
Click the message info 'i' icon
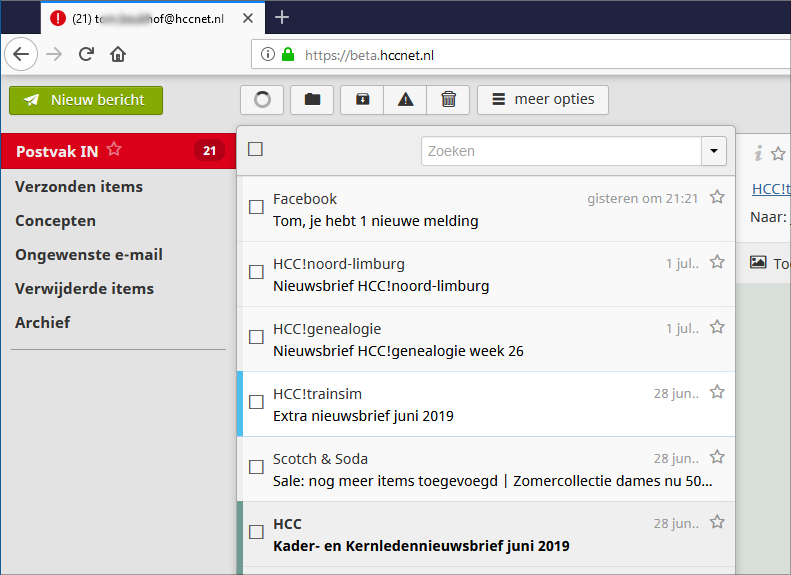[758, 153]
